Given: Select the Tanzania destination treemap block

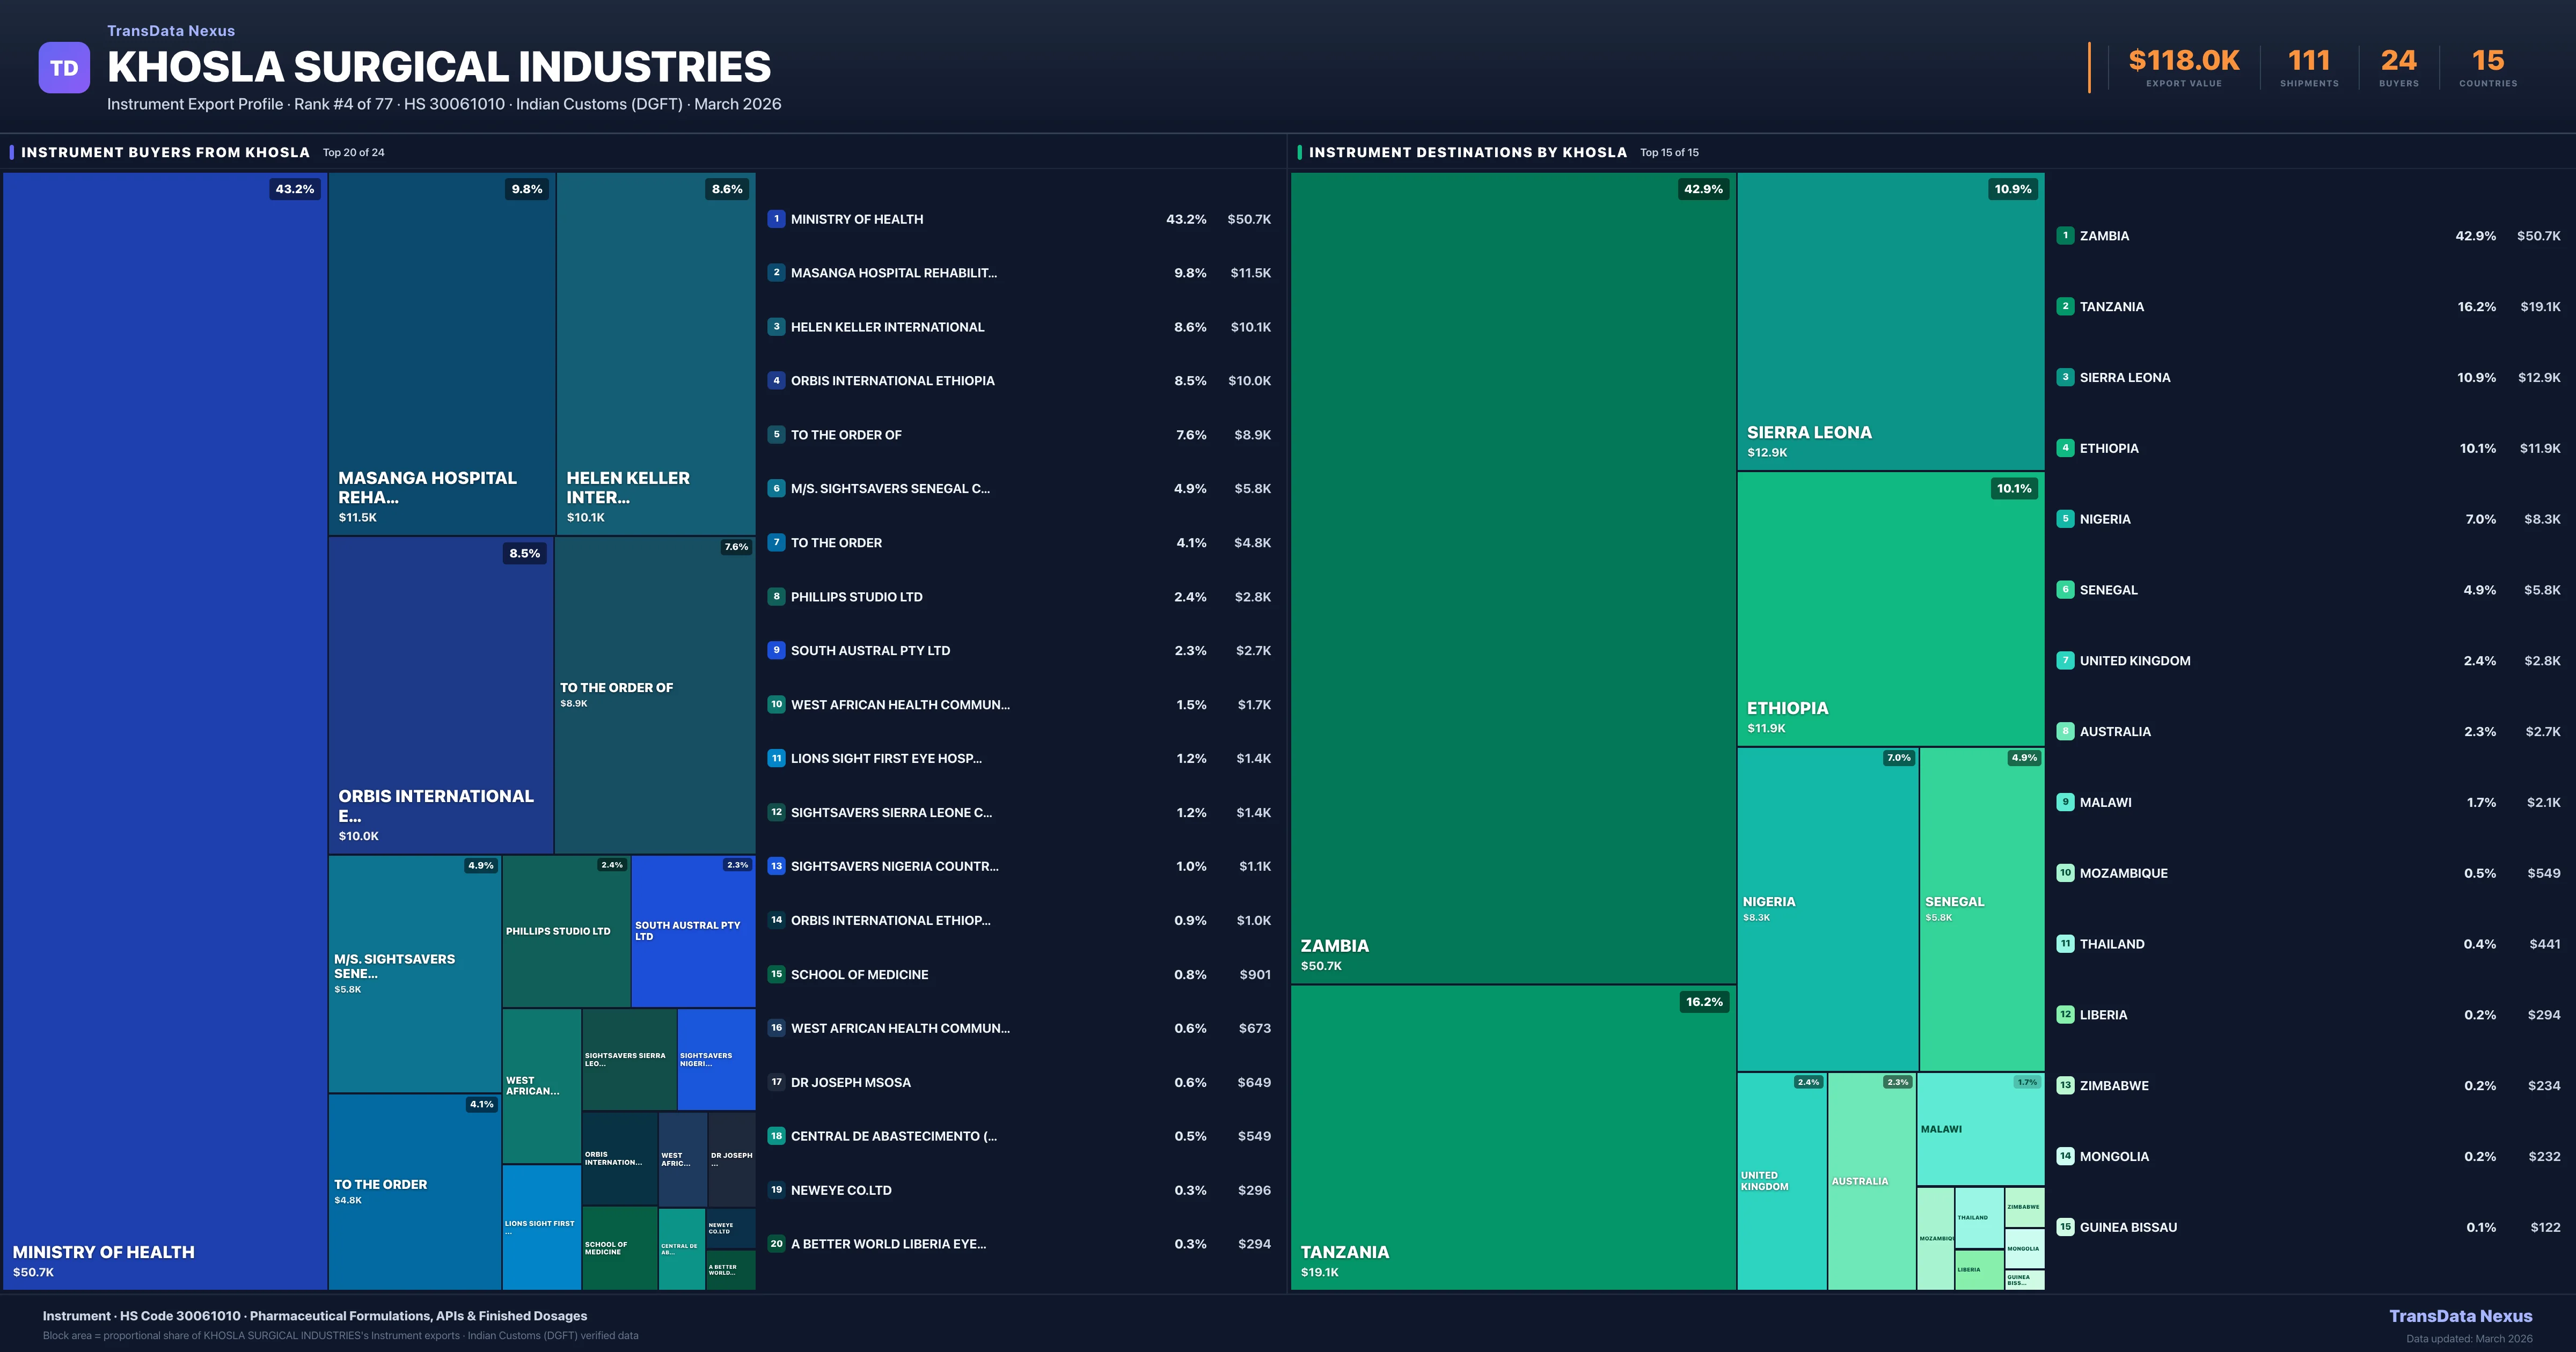Looking at the screenshot, I should pyautogui.click(x=1512, y=1137).
